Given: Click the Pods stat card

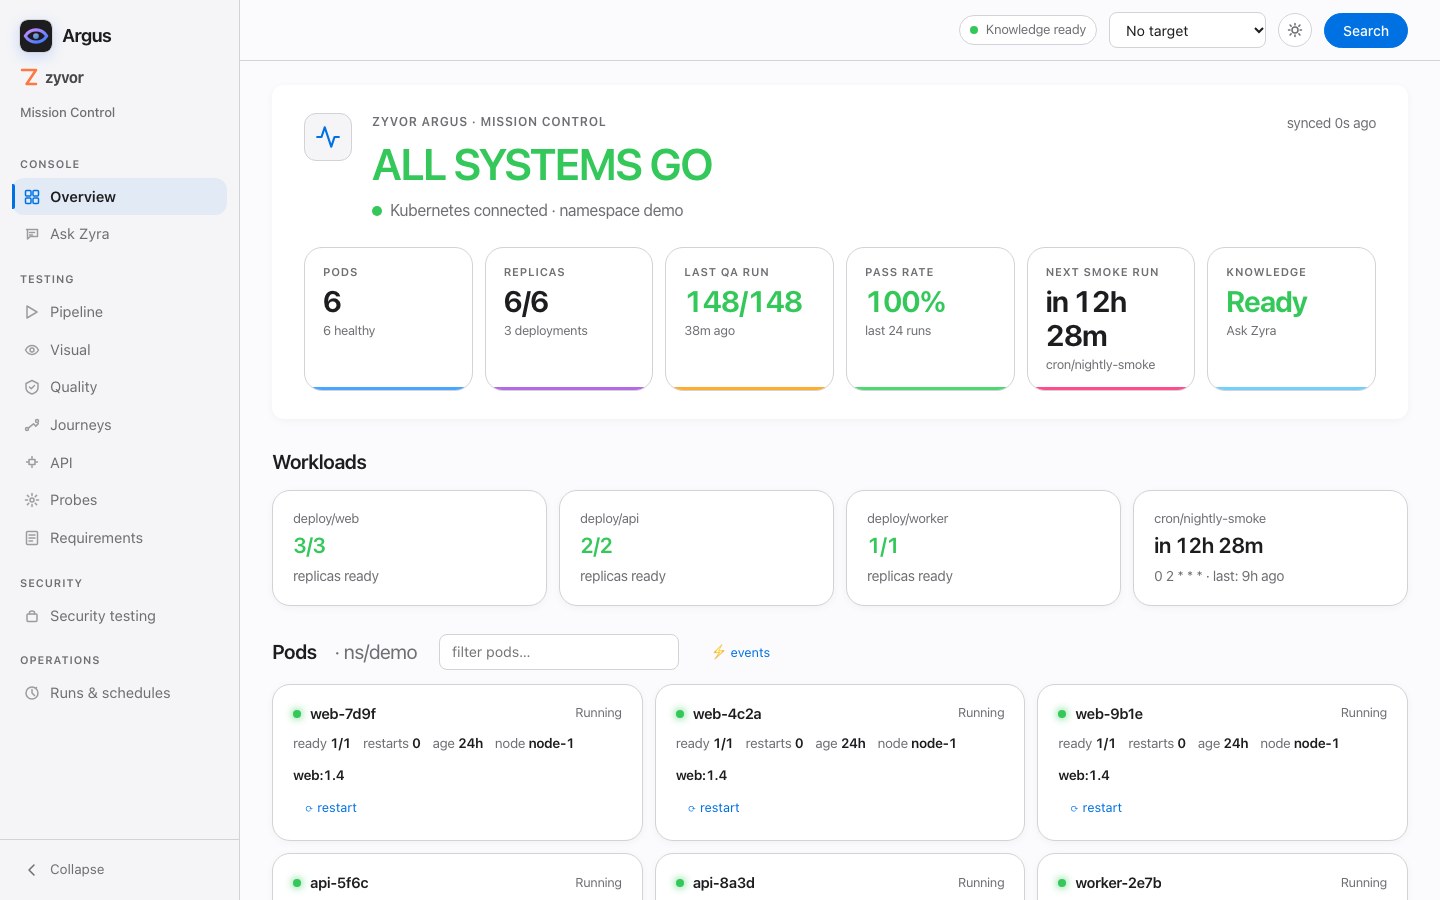Looking at the screenshot, I should [x=388, y=319].
